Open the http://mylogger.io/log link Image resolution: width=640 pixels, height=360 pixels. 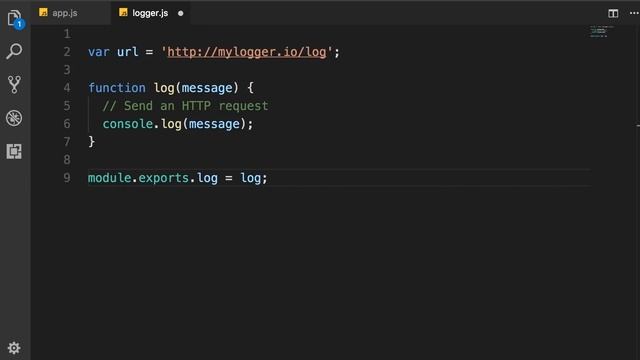(x=247, y=52)
